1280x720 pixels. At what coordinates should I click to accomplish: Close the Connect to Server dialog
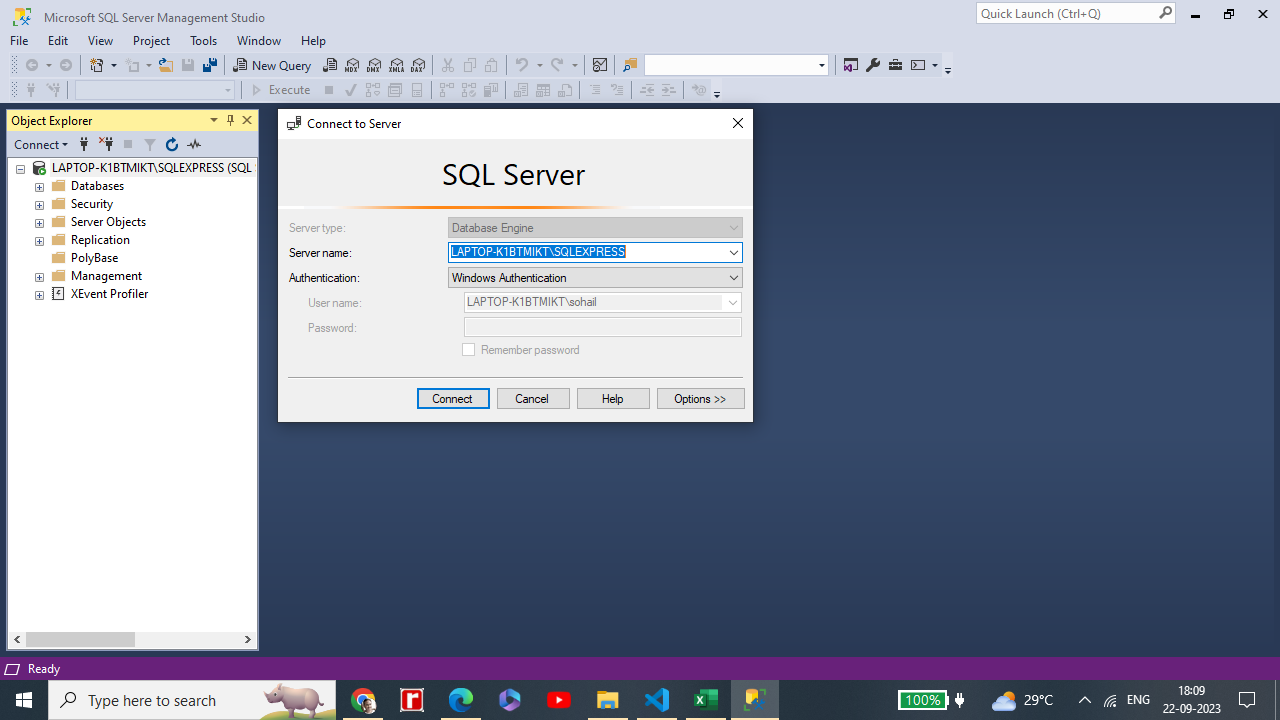pos(738,123)
